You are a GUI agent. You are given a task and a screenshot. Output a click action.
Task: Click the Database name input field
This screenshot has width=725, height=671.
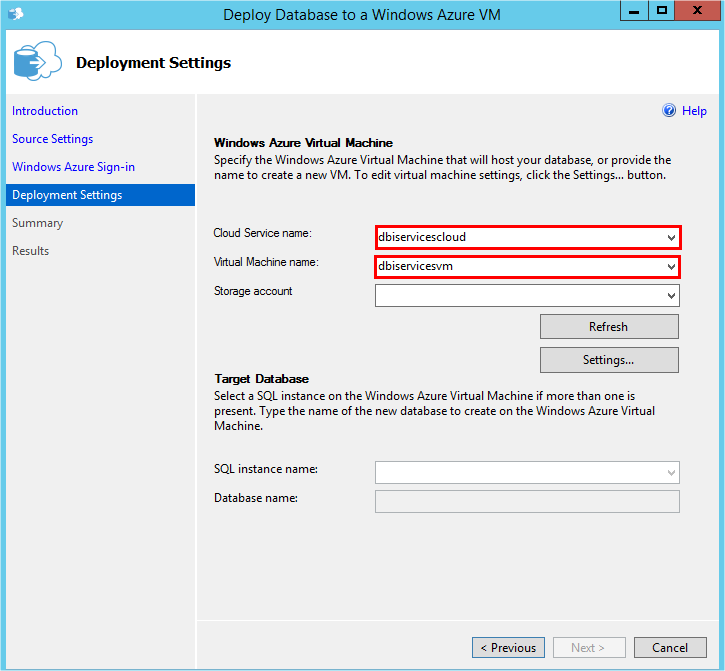point(527,502)
